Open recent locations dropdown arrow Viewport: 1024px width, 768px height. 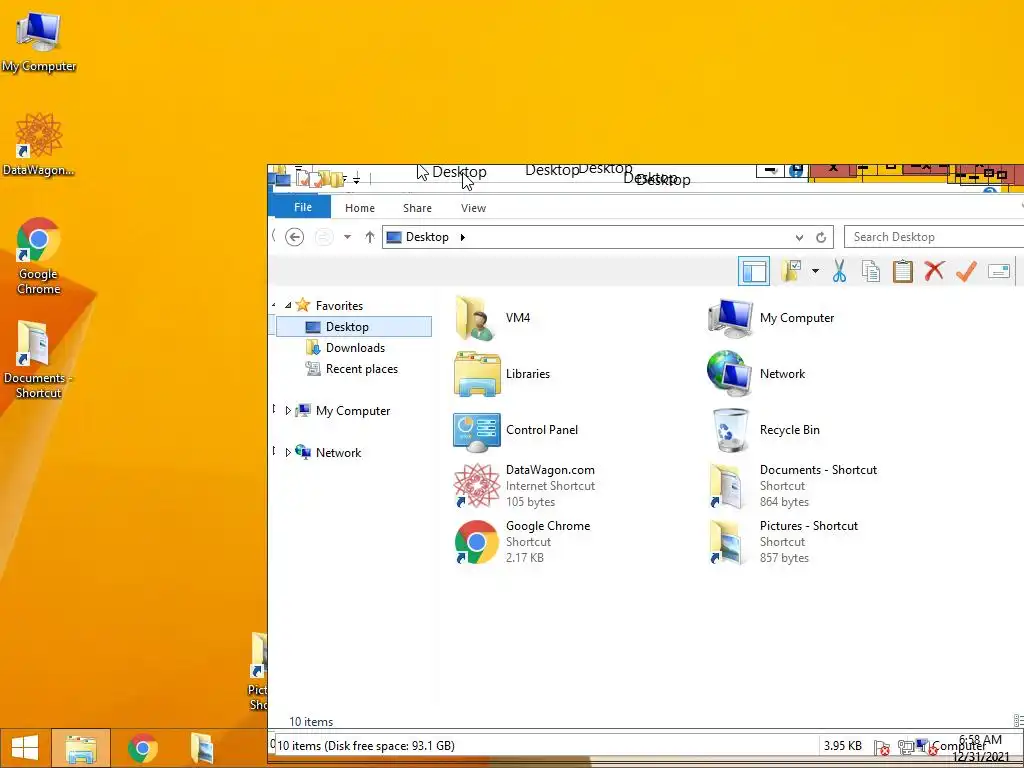point(347,237)
